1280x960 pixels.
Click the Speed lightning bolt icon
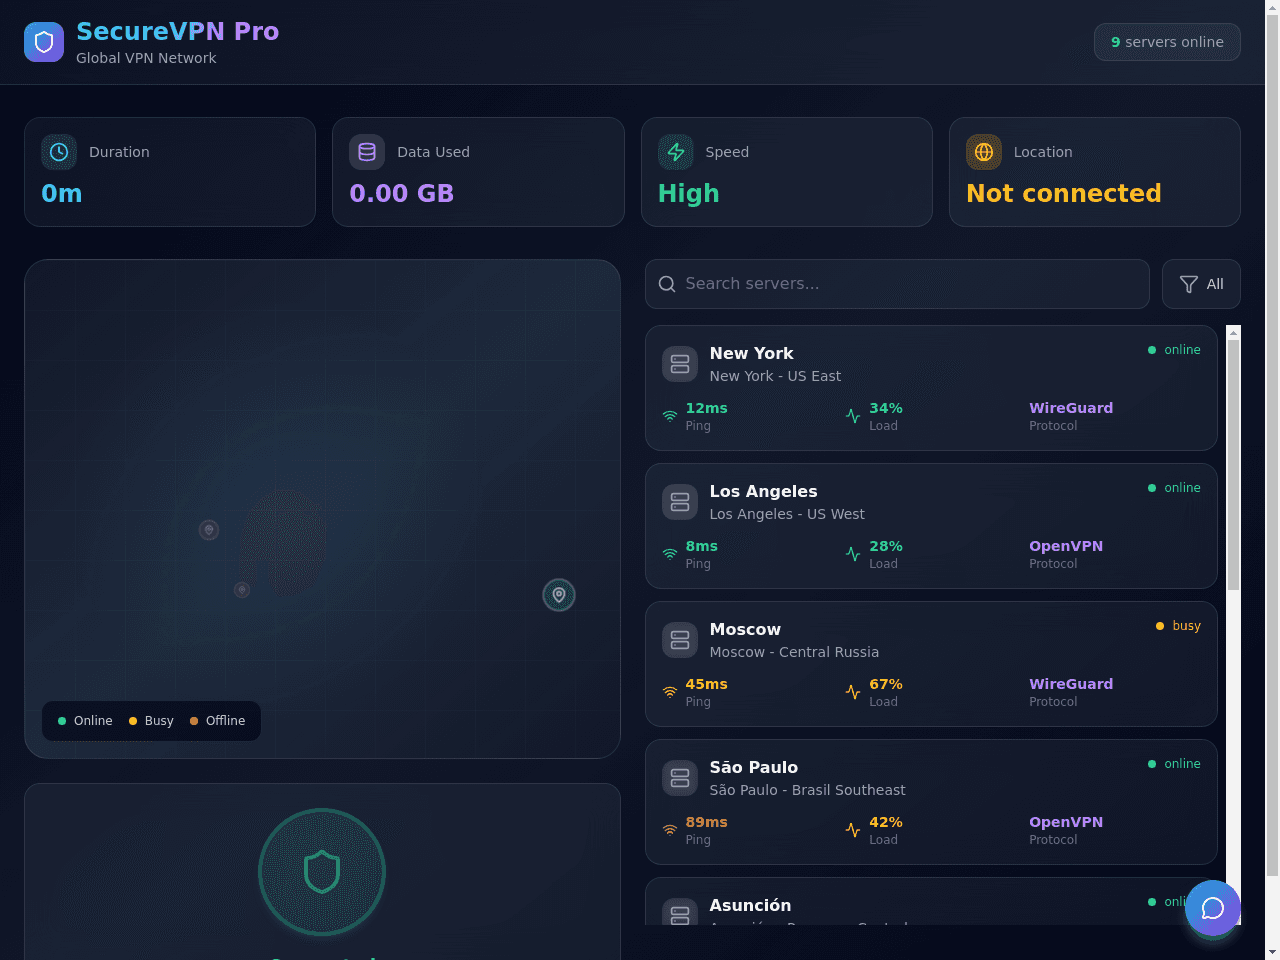(x=676, y=152)
